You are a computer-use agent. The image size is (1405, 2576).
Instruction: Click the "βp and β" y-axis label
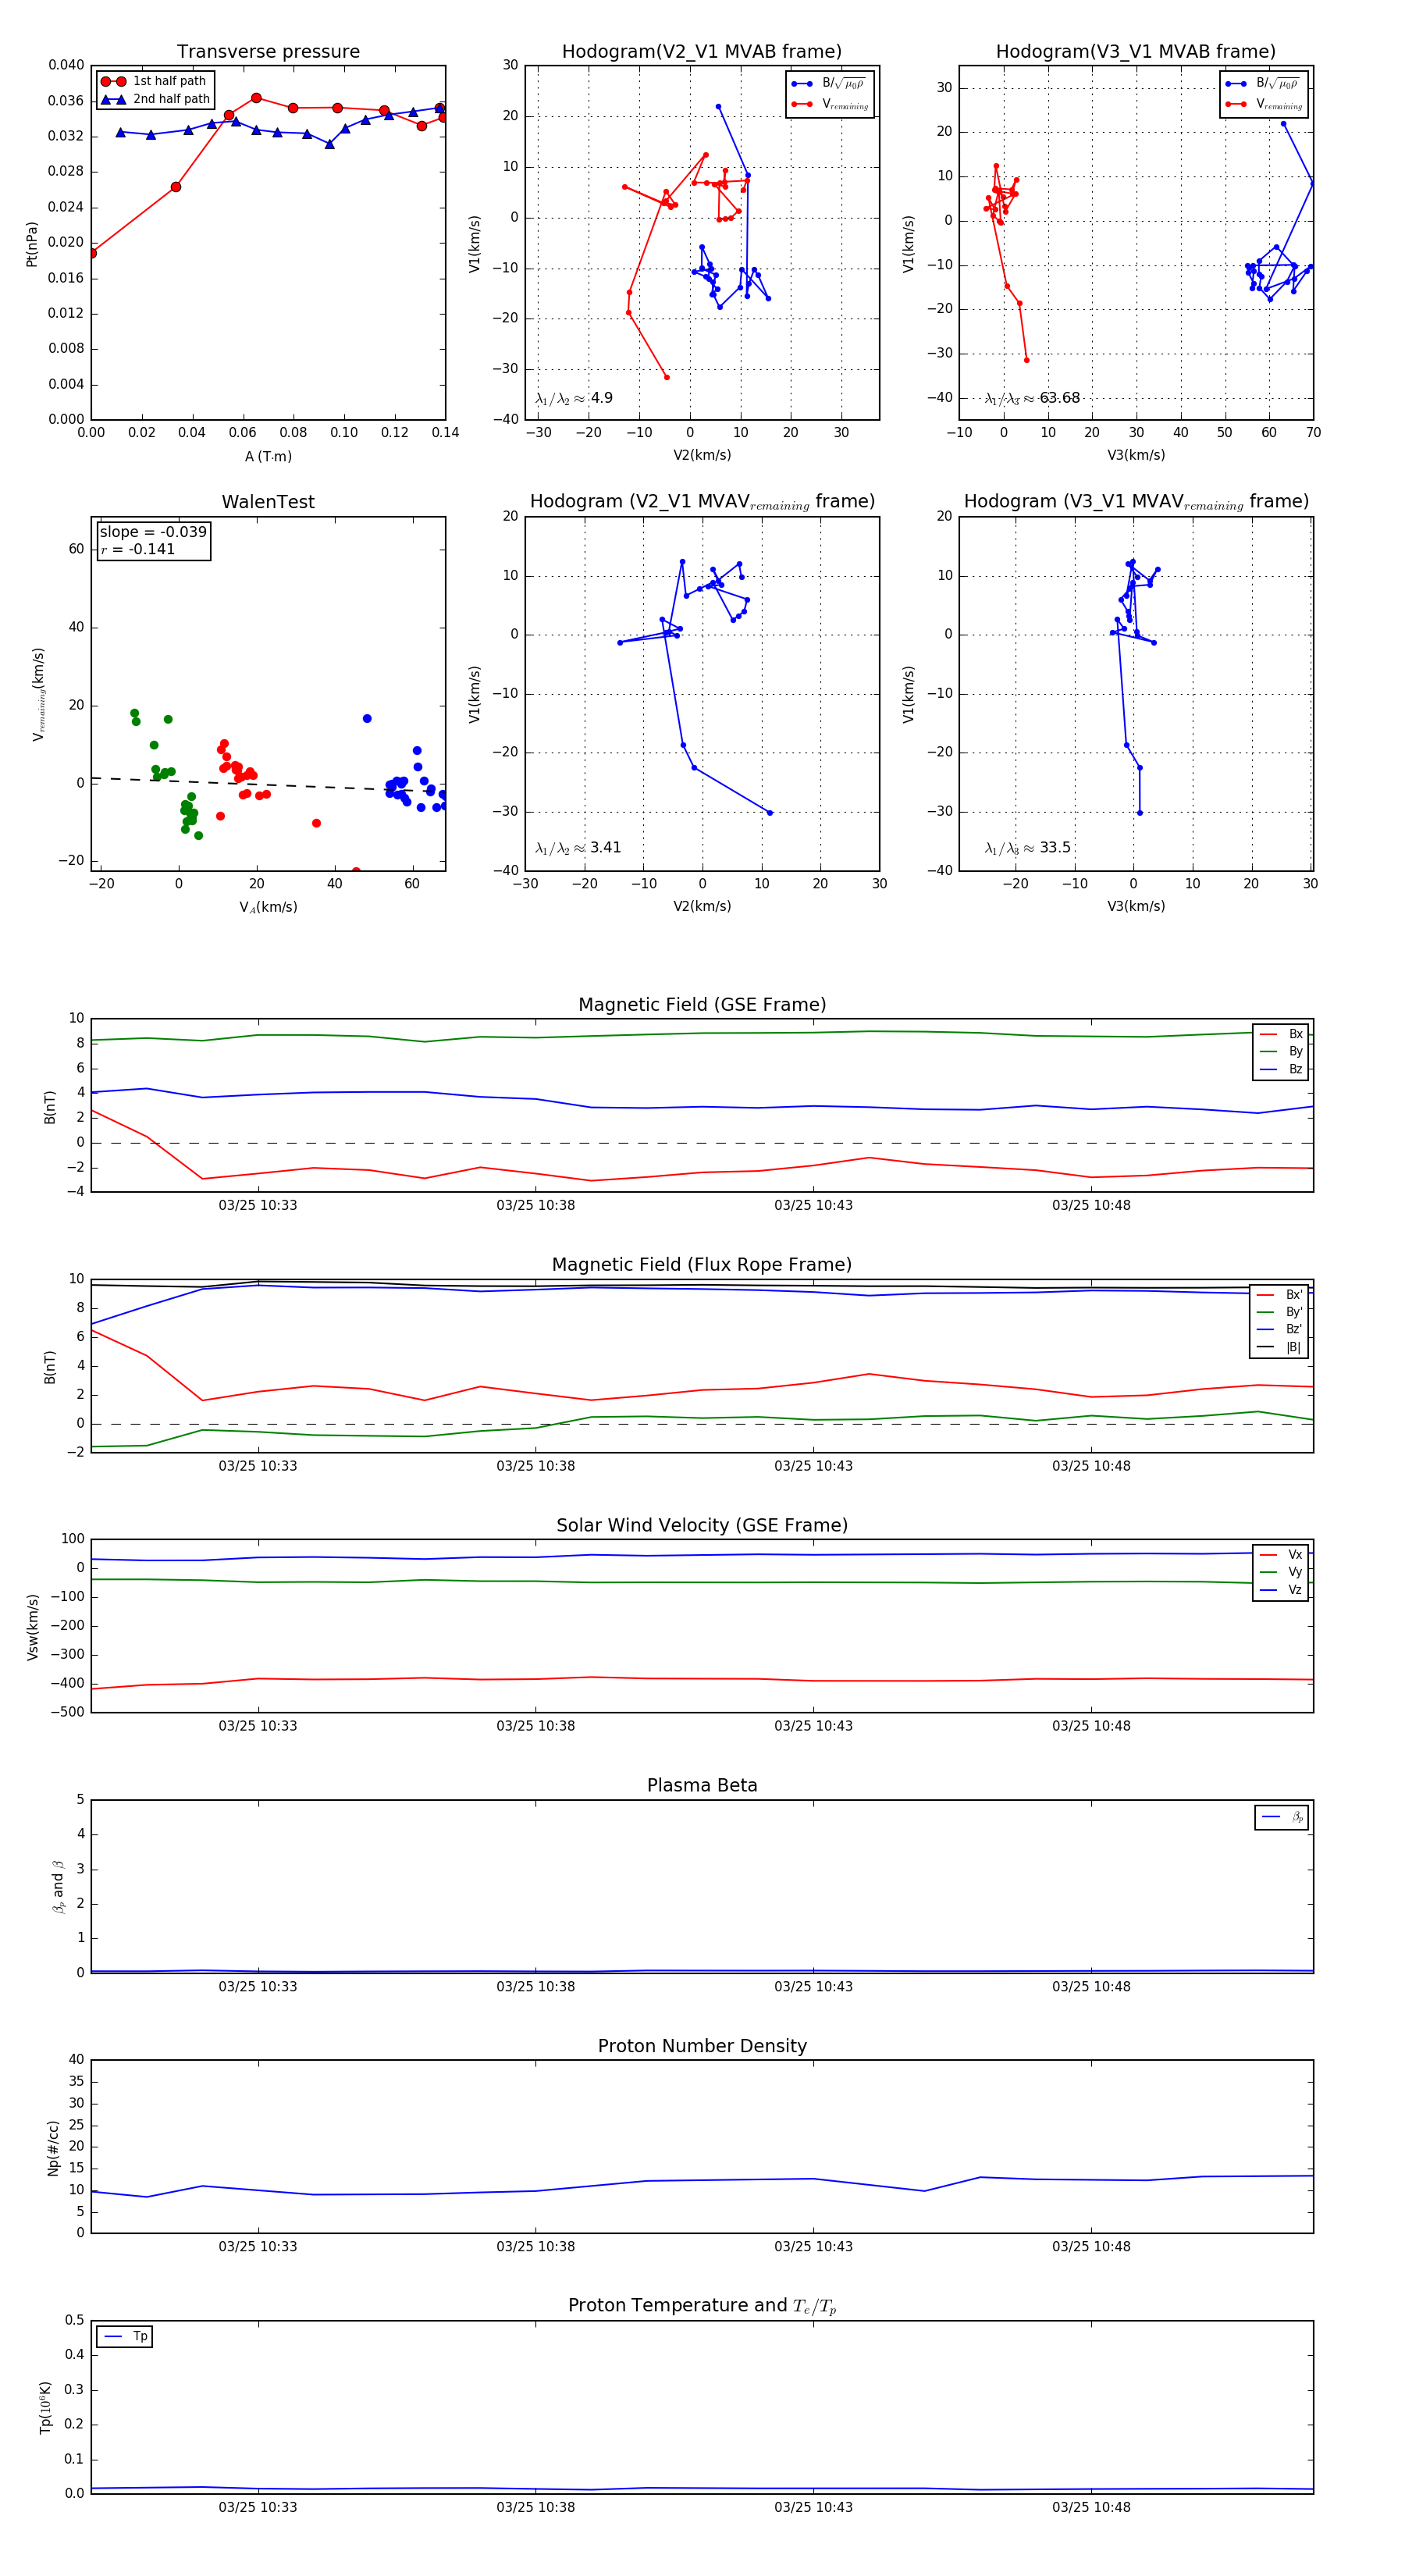(58, 1887)
